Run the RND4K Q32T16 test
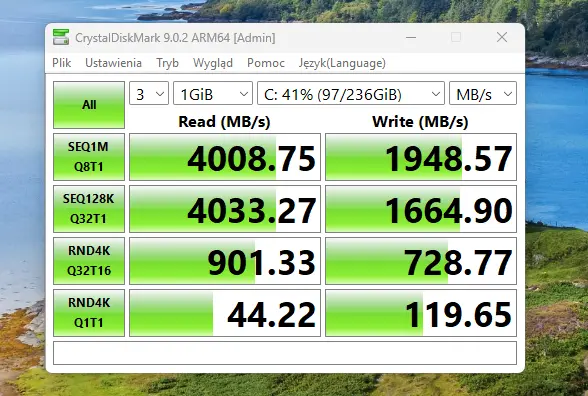The image size is (588, 396). click(89, 261)
